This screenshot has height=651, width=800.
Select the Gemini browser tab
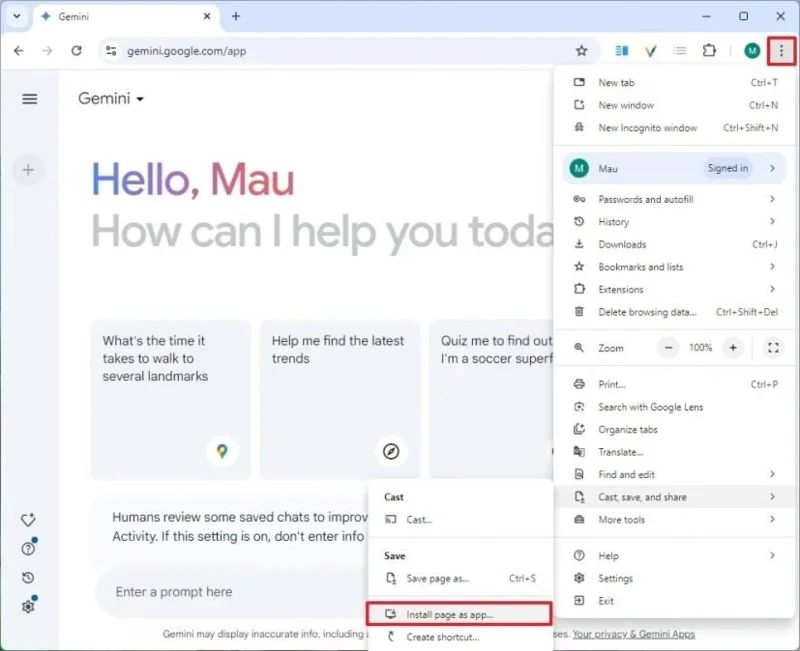tap(128, 16)
